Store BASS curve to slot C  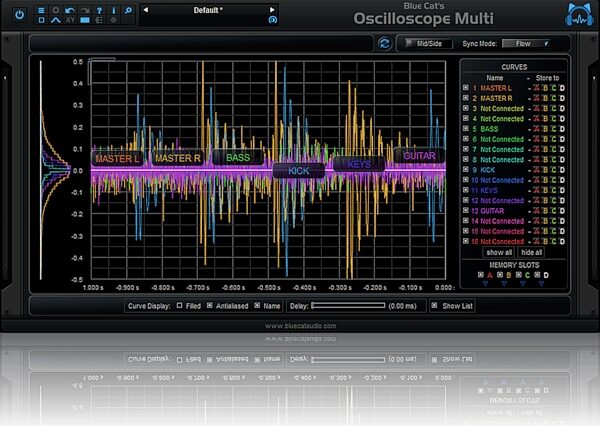(x=554, y=129)
